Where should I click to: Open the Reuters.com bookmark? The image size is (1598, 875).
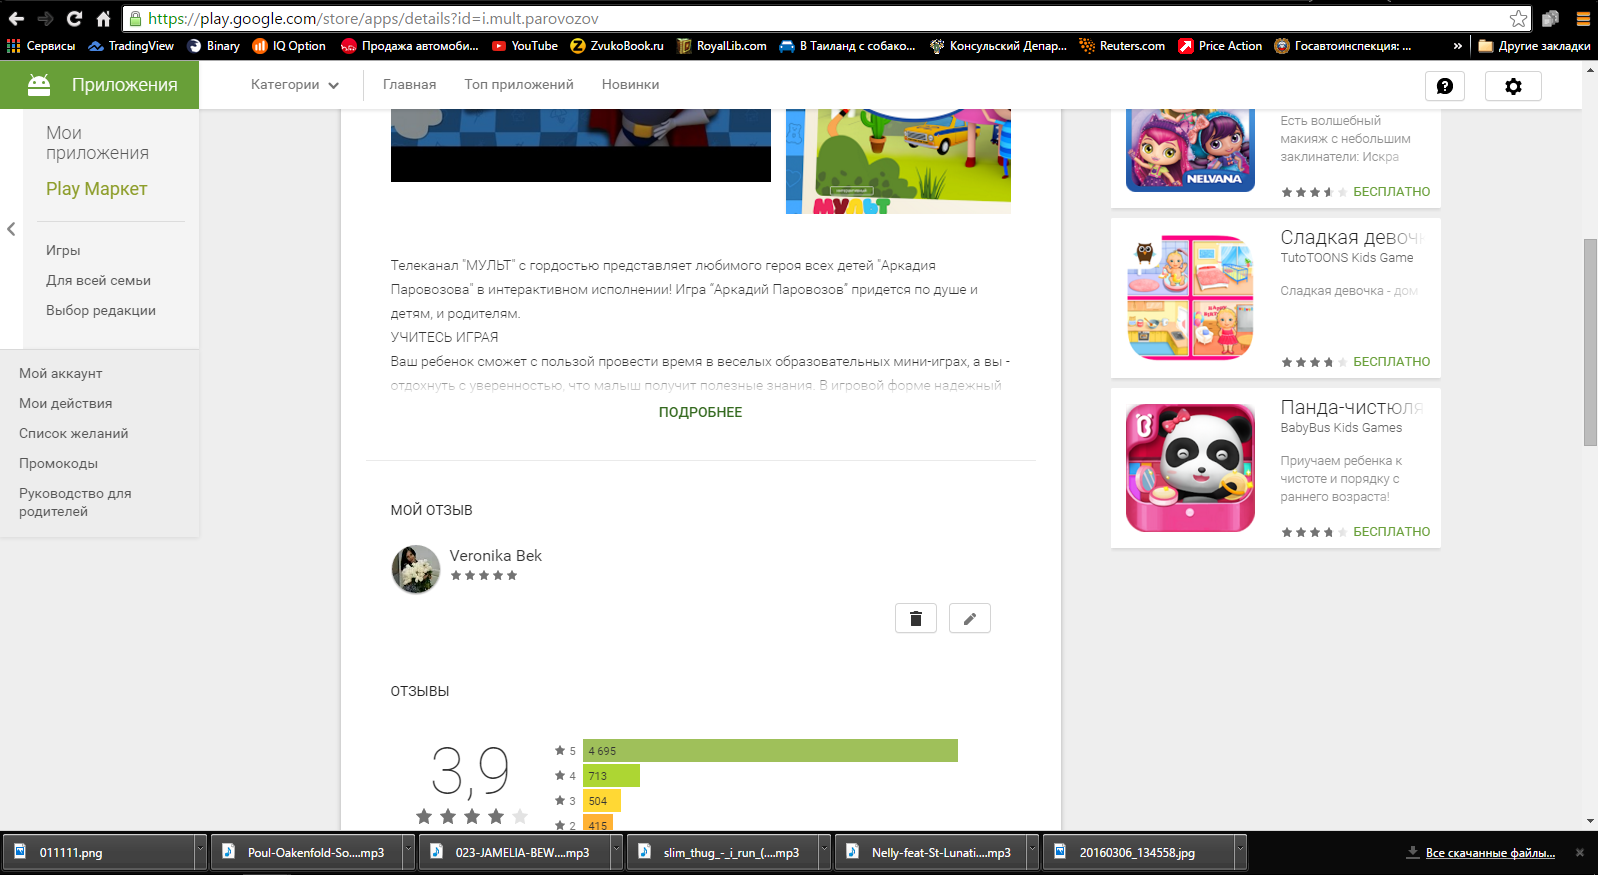pyautogui.click(x=1122, y=46)
